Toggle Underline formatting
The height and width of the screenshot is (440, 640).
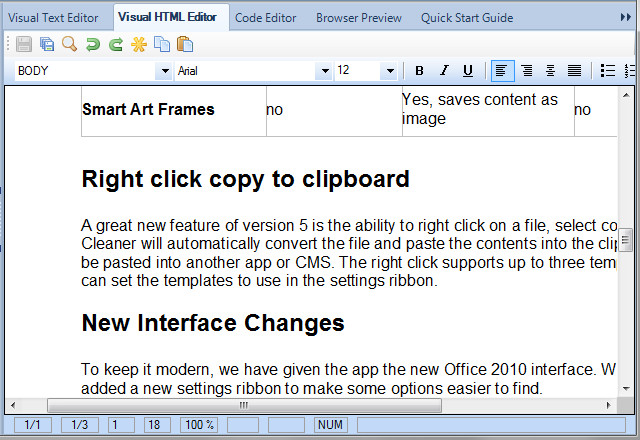click(x=468, y=71)
